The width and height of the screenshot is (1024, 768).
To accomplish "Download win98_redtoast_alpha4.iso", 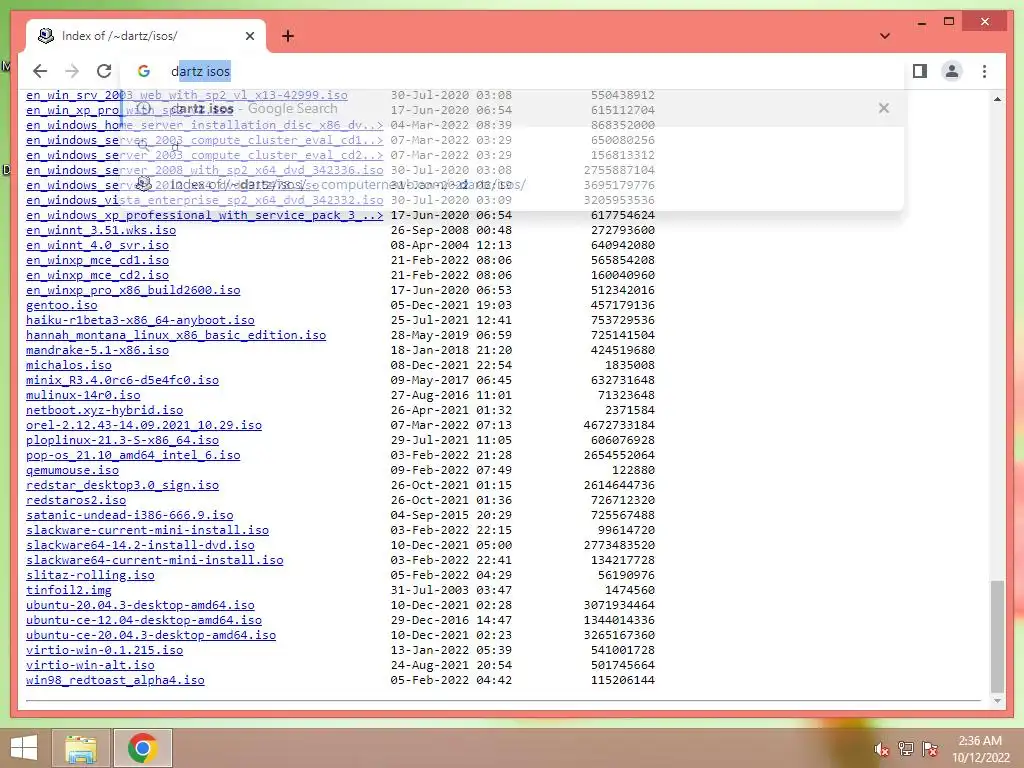I will click(115, 680).
